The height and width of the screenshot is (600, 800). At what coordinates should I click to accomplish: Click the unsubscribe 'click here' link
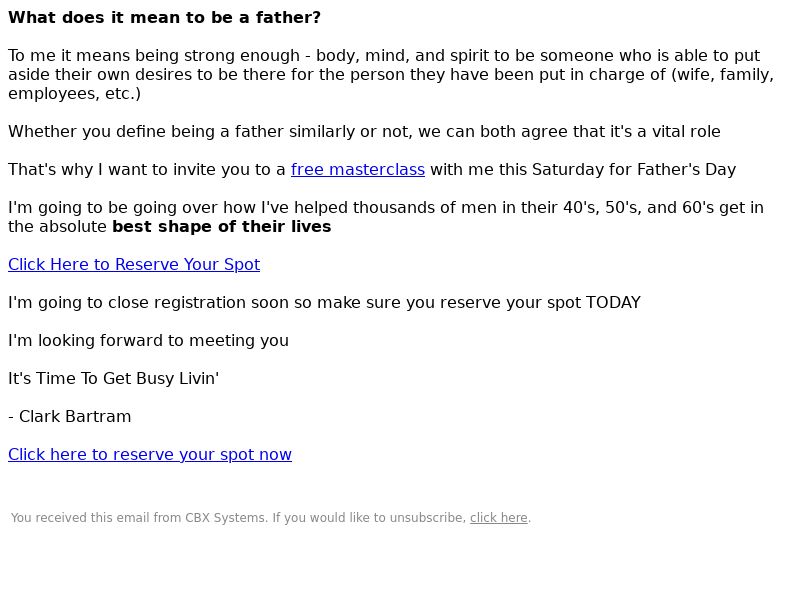[498, 517]
